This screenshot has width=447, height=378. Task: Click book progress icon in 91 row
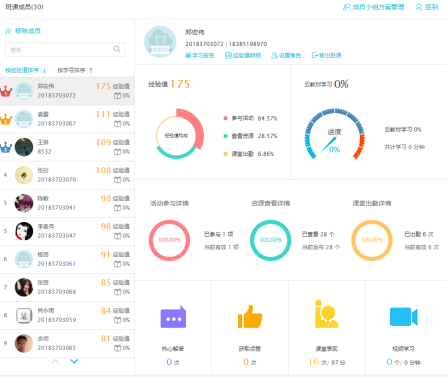coord(117,264)
